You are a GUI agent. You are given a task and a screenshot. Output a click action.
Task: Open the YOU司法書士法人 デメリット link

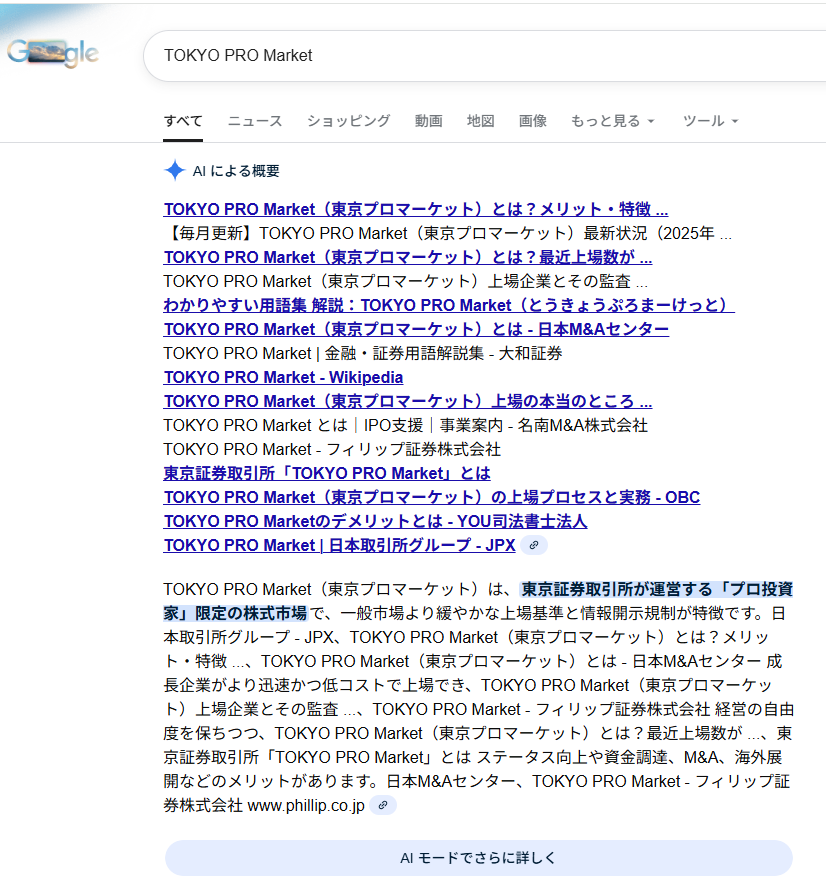[375, 521]
